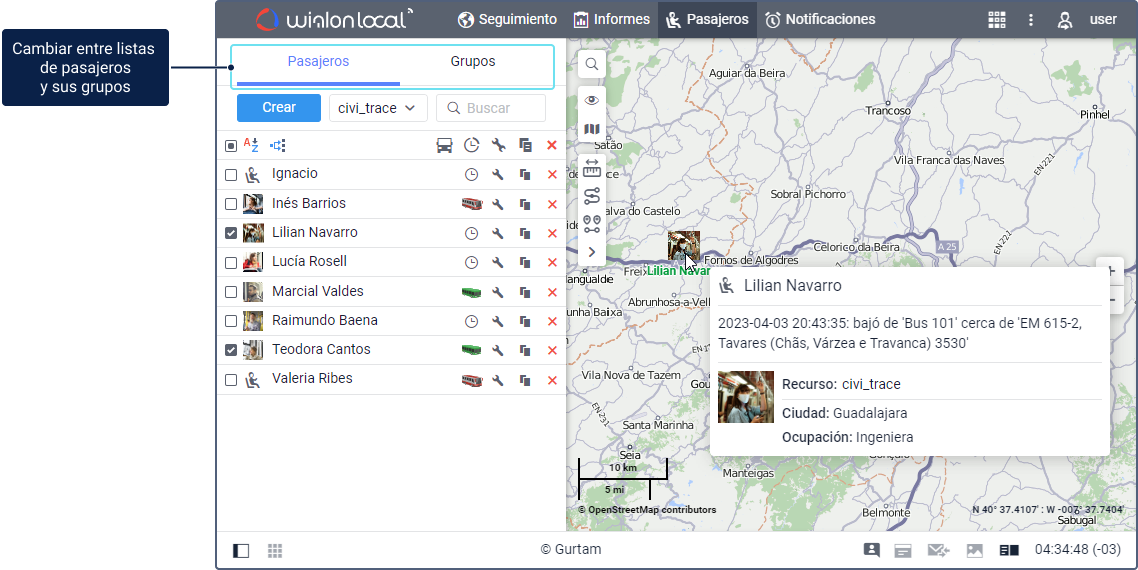Click the card icon in the bottom bar
This screenshot has width=1138, height=570.
click(x=903, y=551)
